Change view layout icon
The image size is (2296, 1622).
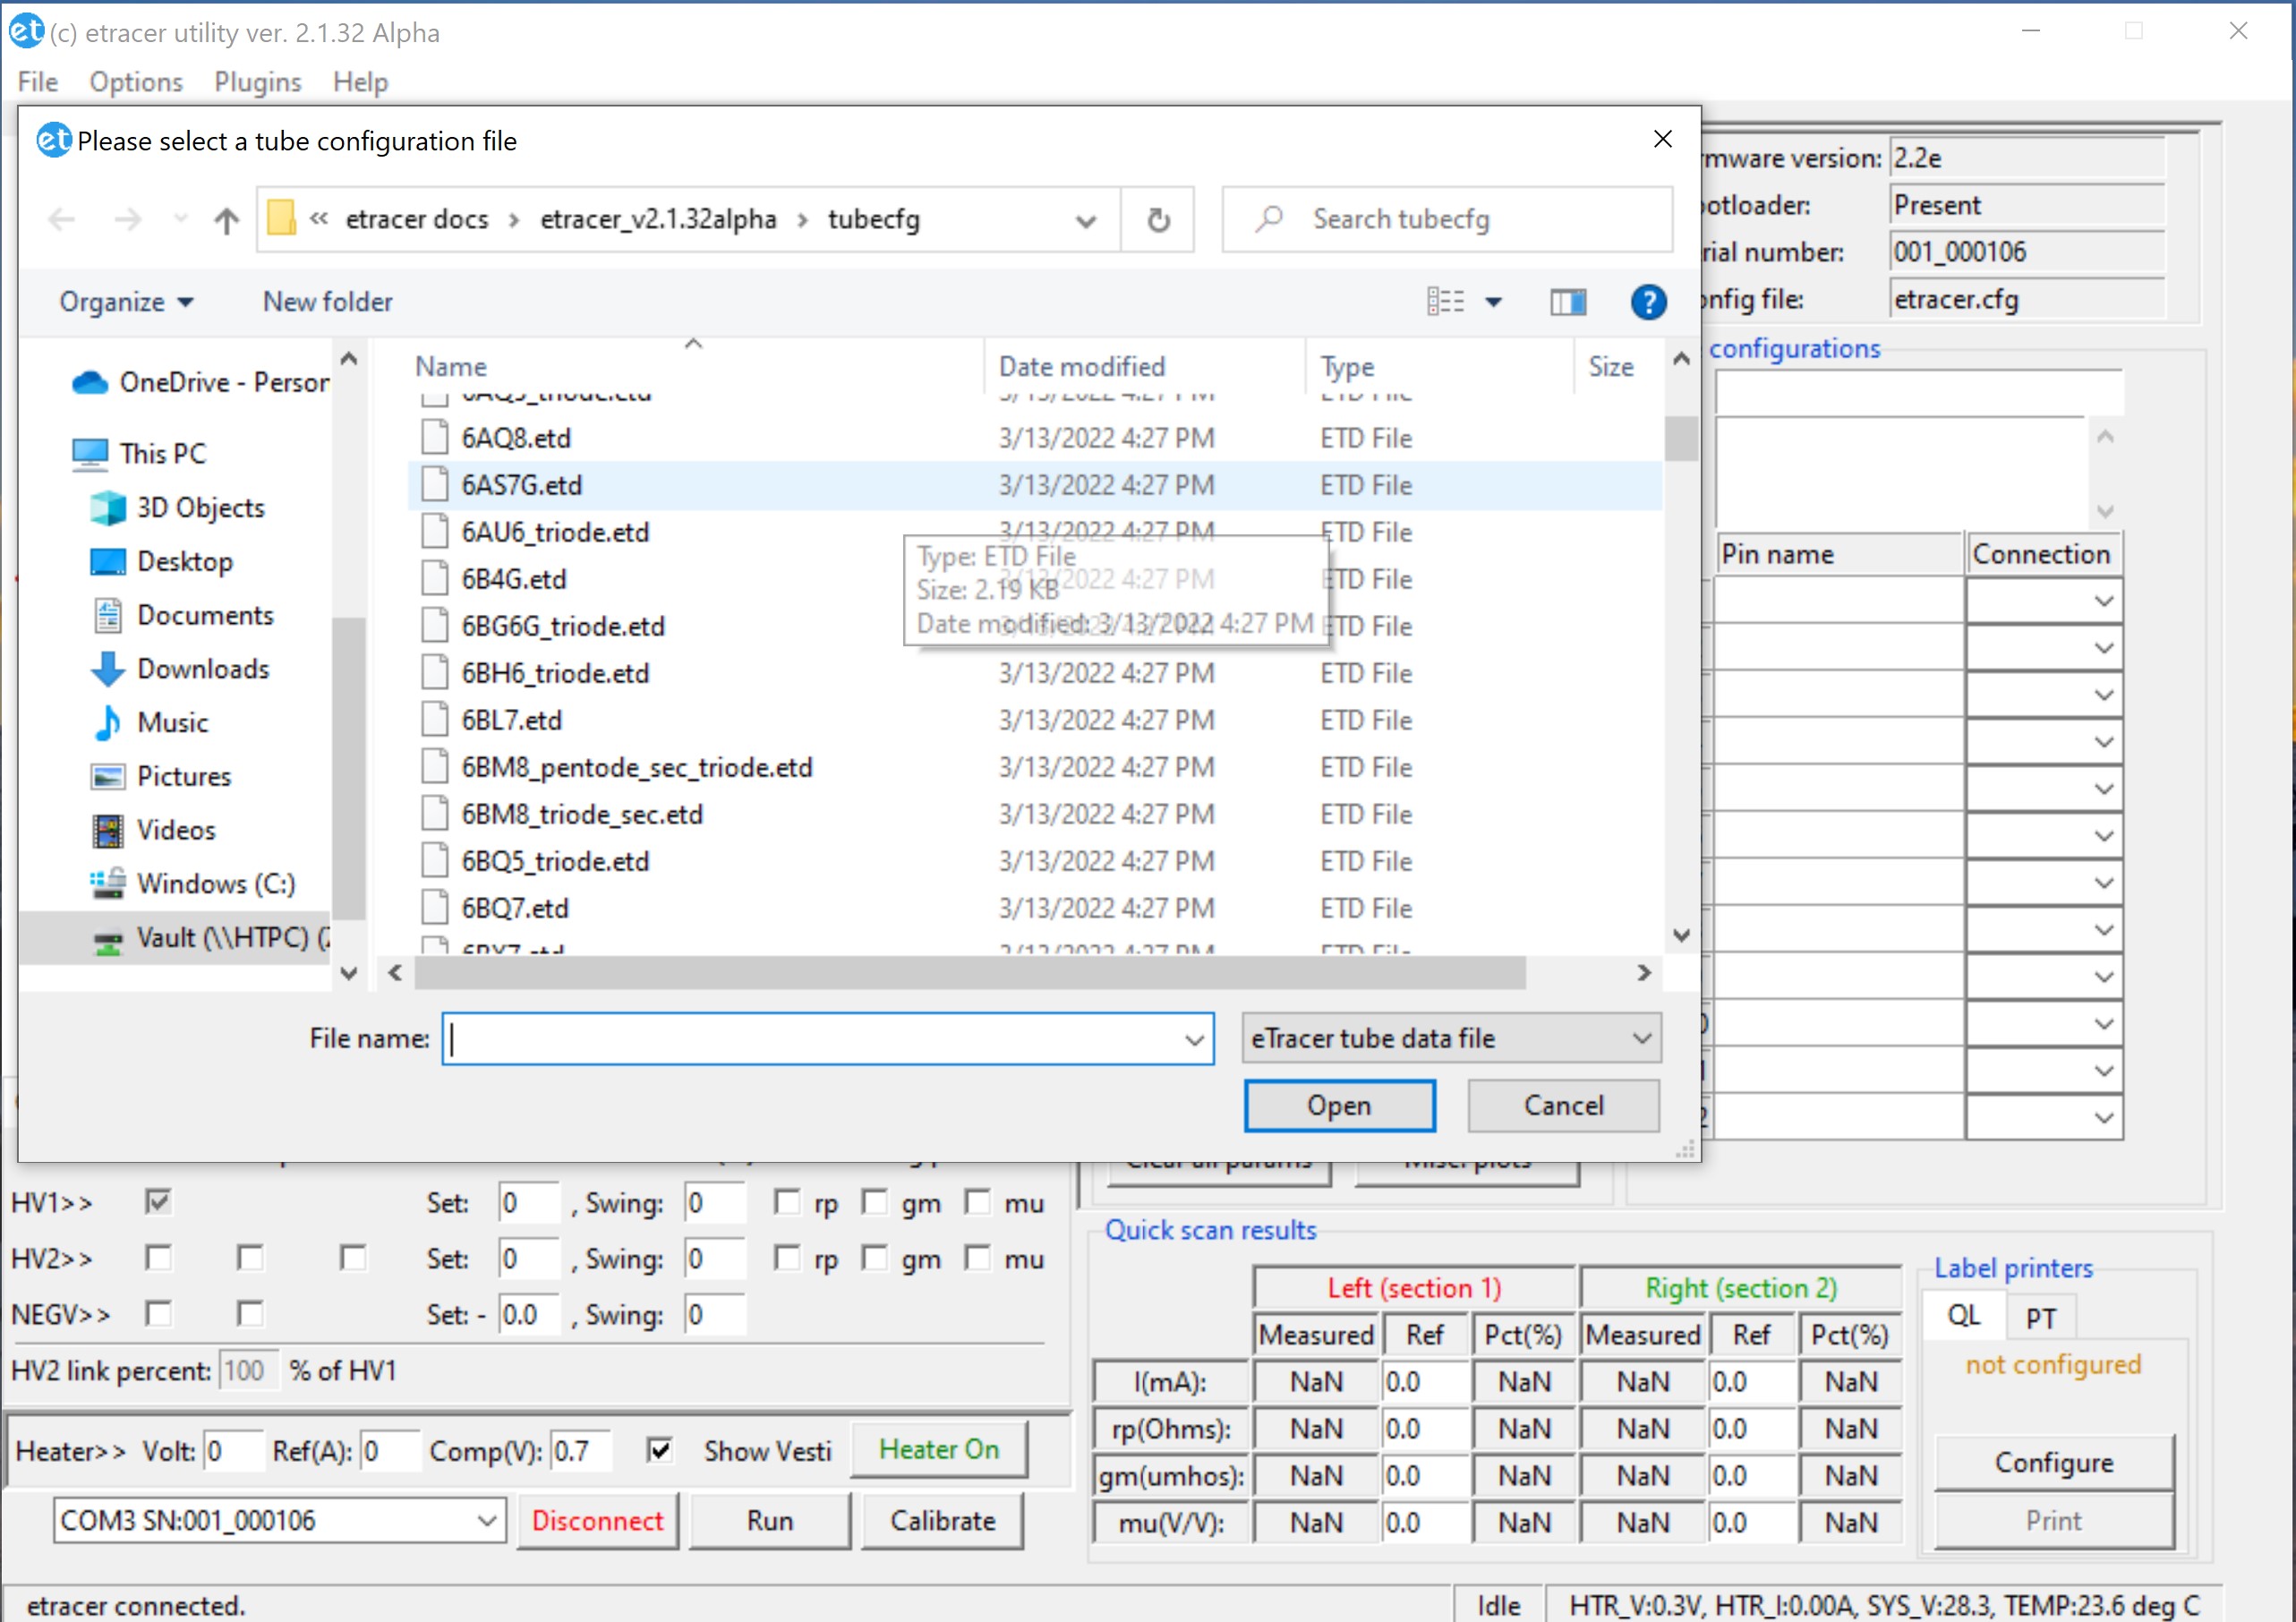[x=1445, y=302]
